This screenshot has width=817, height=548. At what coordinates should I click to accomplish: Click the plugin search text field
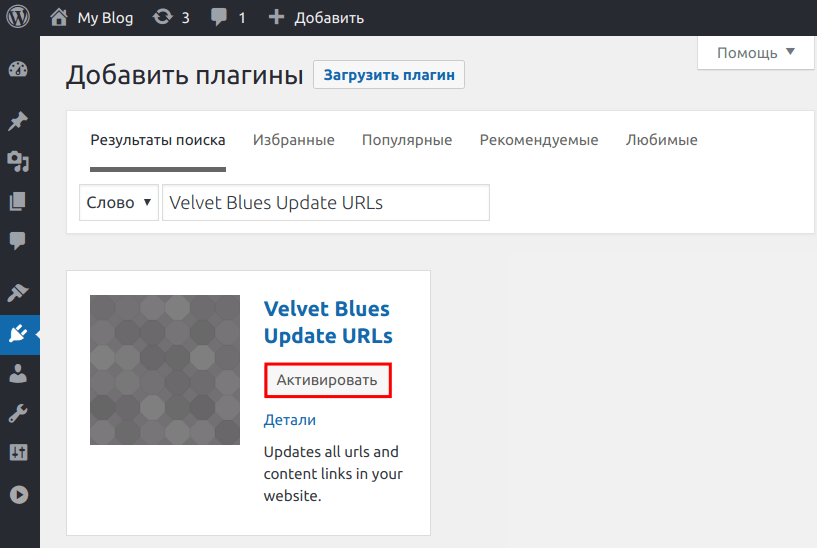click(326, 202)
